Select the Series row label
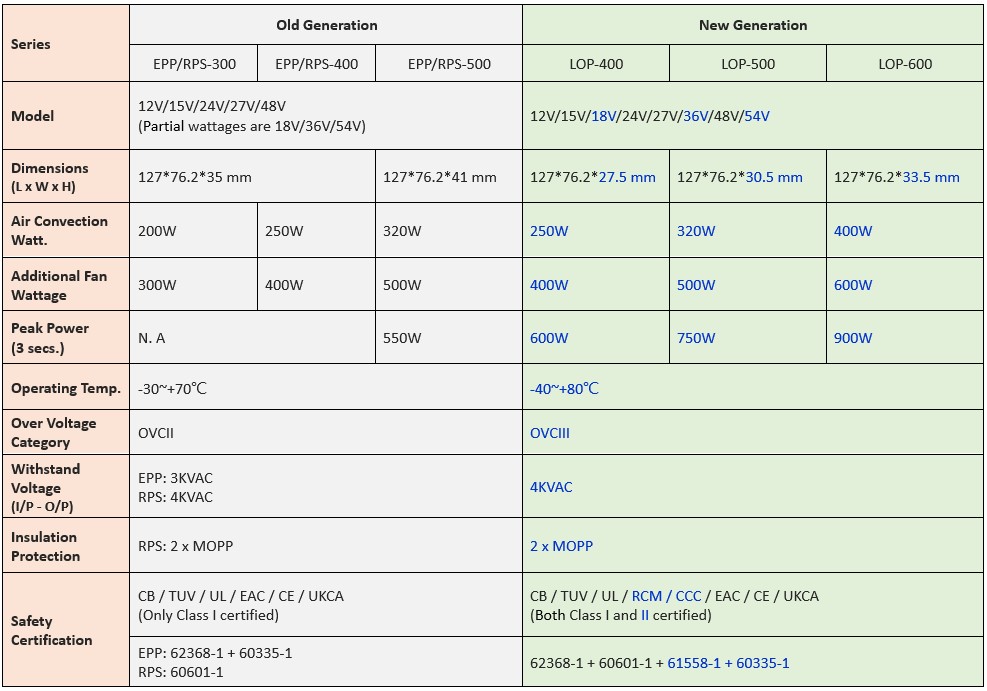 pos(31,44)
